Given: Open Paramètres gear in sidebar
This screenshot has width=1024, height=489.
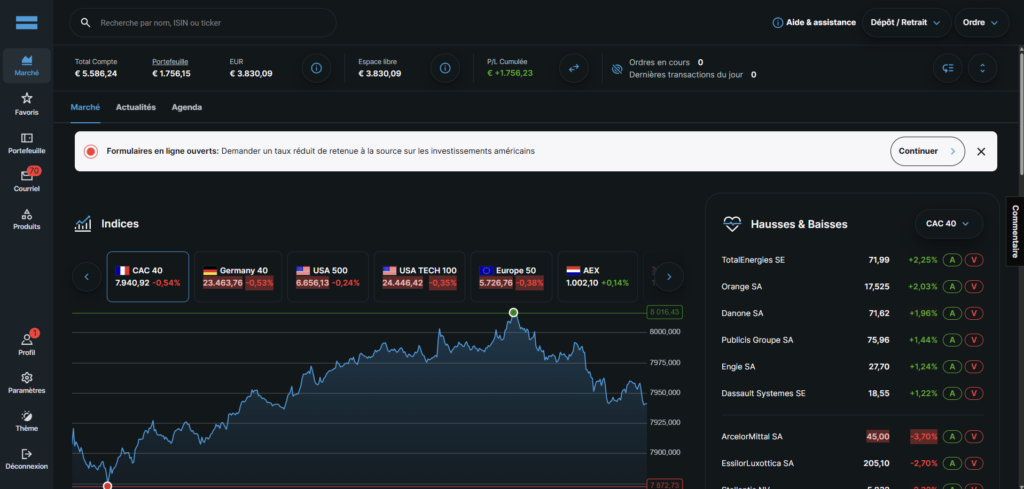Looking at the screenshot, I should pyautogui.click(x=27, y=382).
